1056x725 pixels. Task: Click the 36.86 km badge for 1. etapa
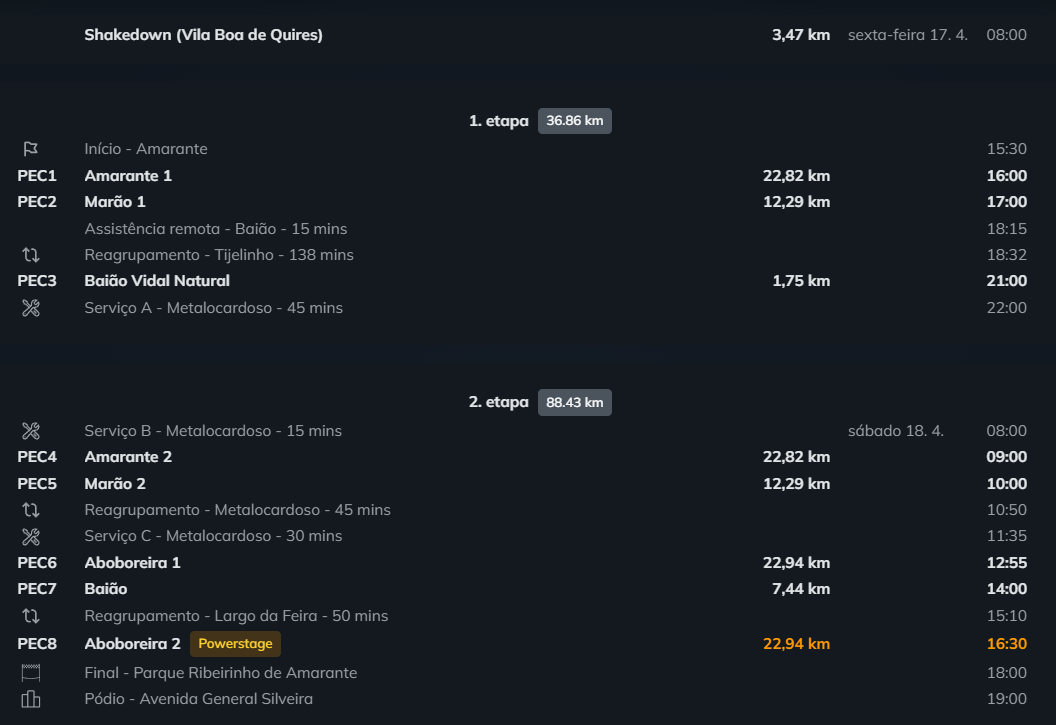pos(574,121)
